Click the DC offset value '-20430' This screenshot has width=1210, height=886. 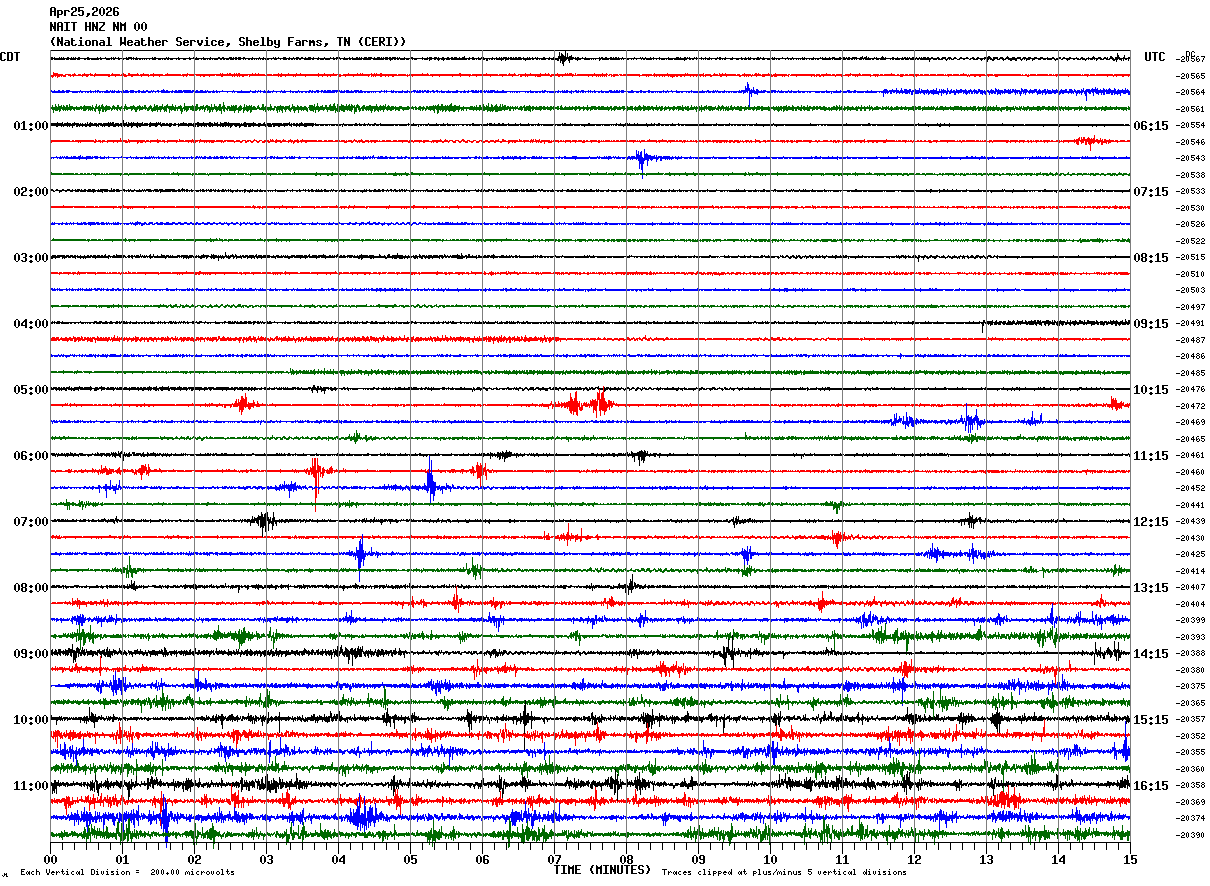coord(1191,538)
